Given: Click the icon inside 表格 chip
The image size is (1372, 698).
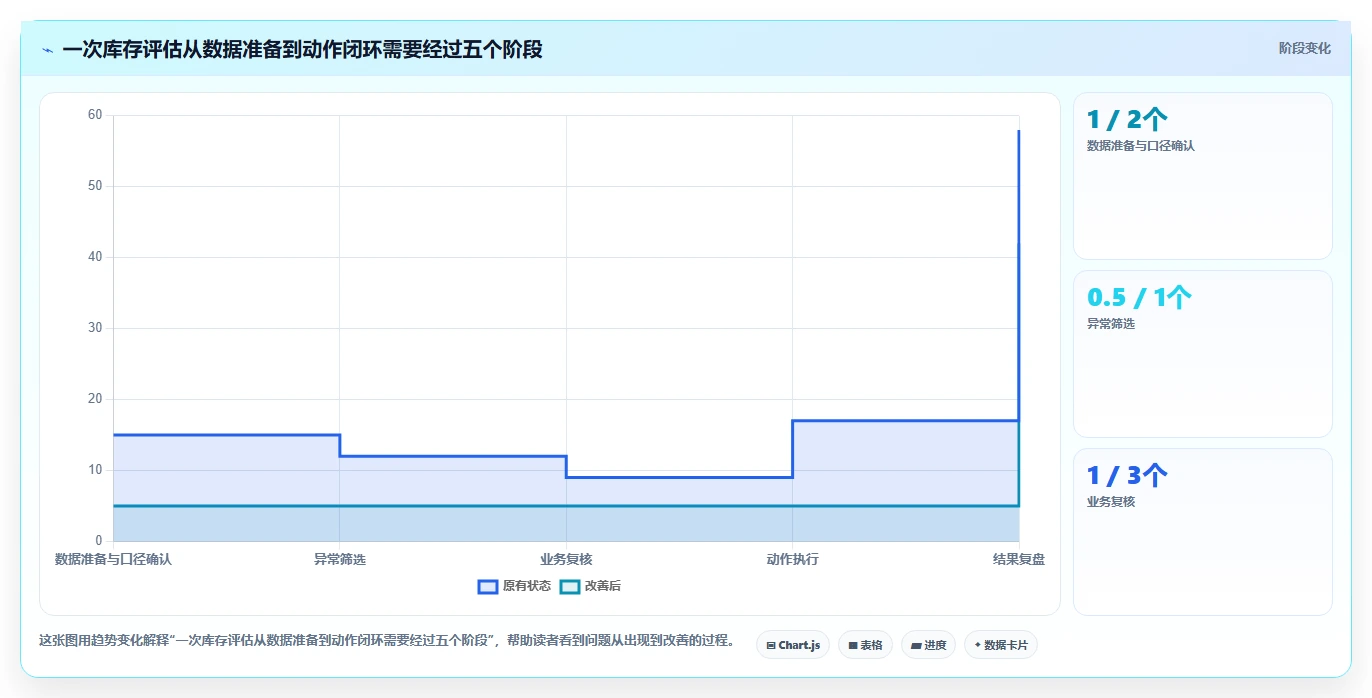Looking at the screenshot, I should (x=853, y=646).
